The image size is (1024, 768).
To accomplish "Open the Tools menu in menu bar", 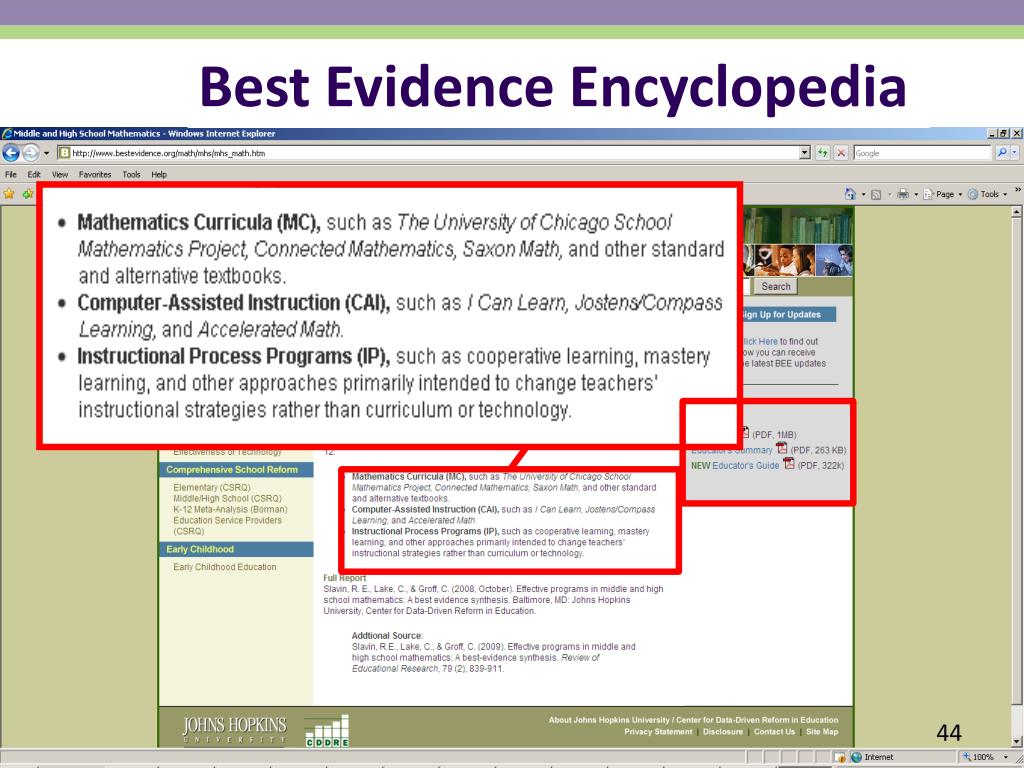I will [x=131, y=174].
